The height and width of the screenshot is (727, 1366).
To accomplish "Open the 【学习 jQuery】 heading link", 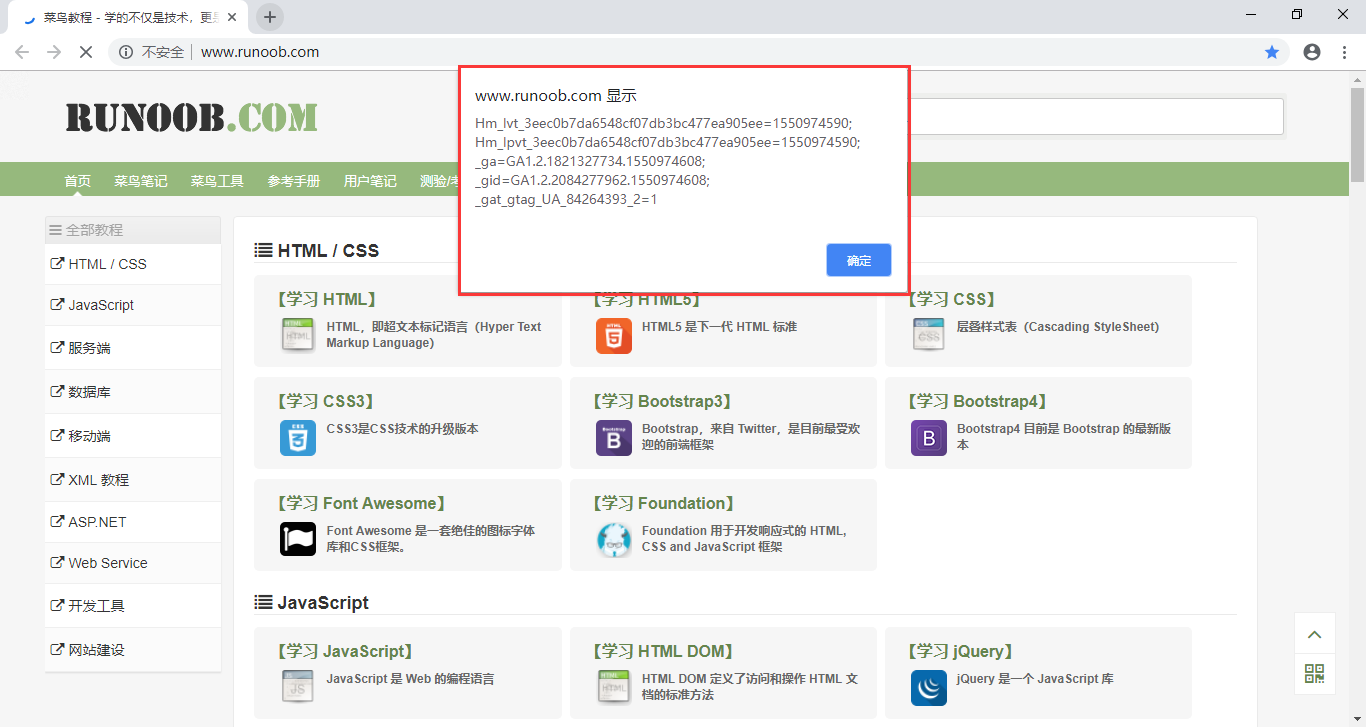I will (960, 651).
